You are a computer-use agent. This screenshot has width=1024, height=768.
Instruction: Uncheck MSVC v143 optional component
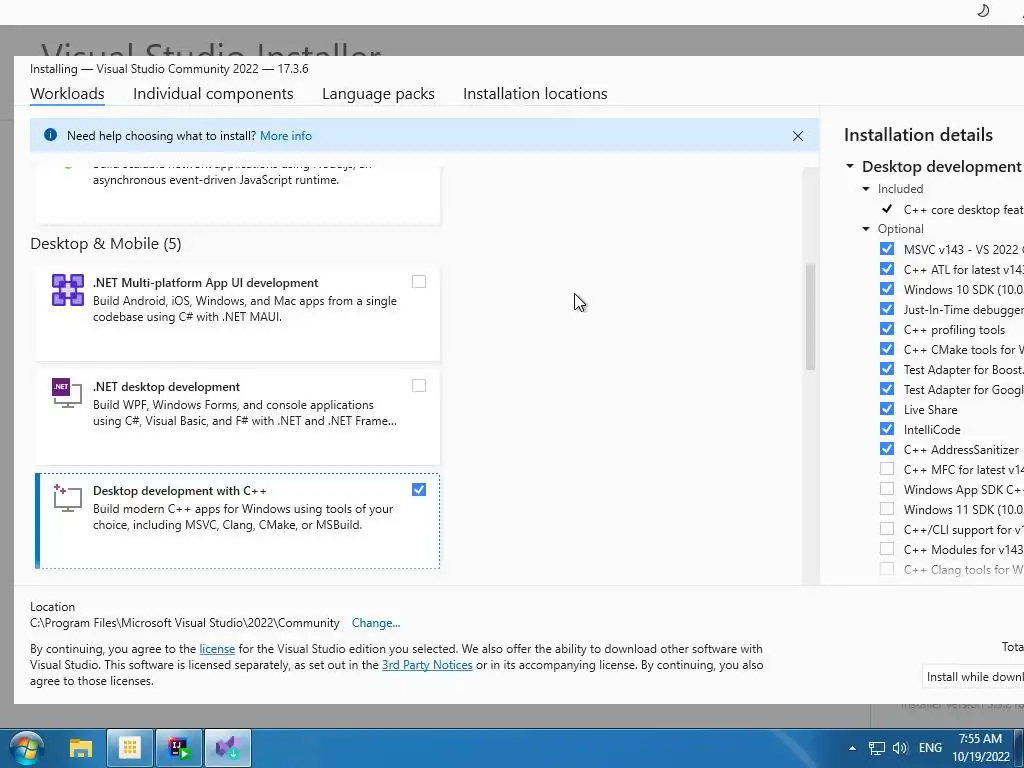click(x=886, y=249)
